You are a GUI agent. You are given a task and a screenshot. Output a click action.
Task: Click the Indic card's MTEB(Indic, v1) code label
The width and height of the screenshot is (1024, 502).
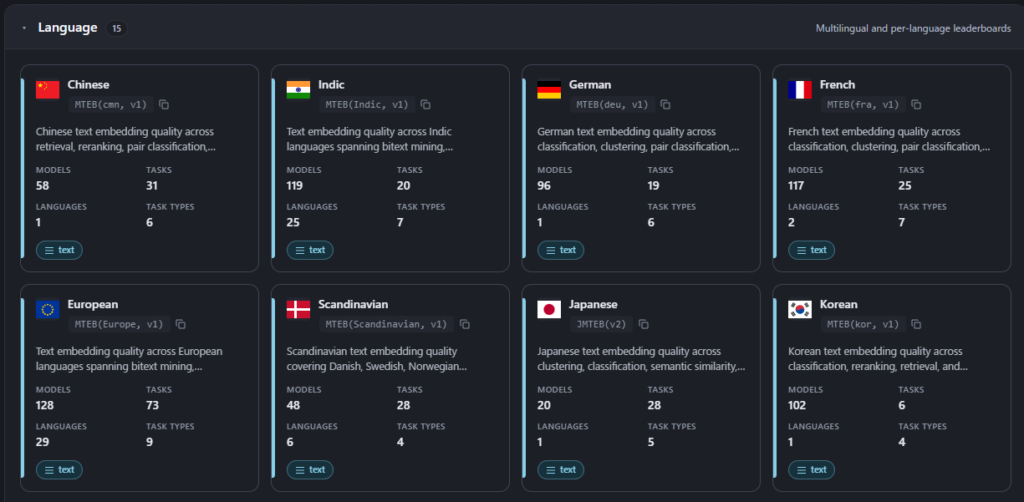367,104
